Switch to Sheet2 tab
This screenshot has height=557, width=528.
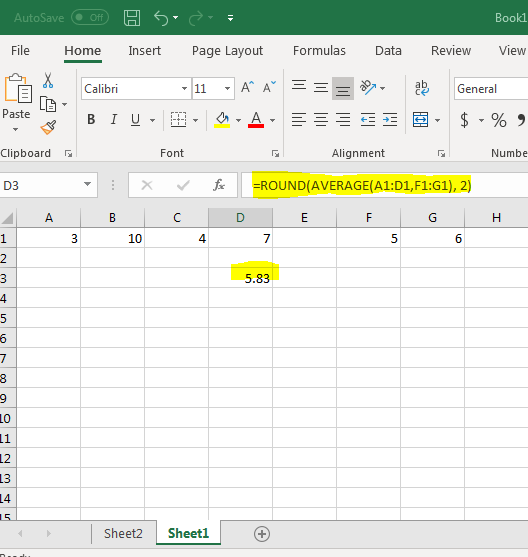pyautogui.click(x=123, y=534)
